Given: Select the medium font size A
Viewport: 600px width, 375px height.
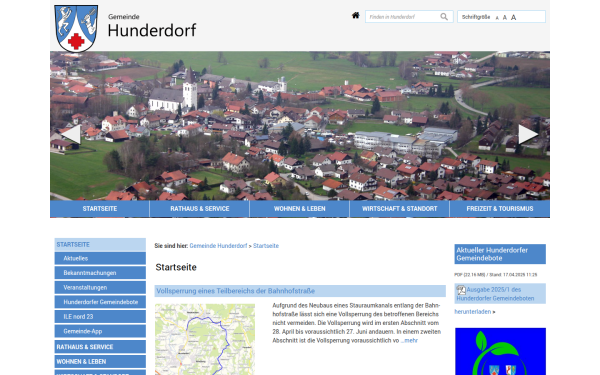Looking at the screenshot, I should click(x=505, y=18).
